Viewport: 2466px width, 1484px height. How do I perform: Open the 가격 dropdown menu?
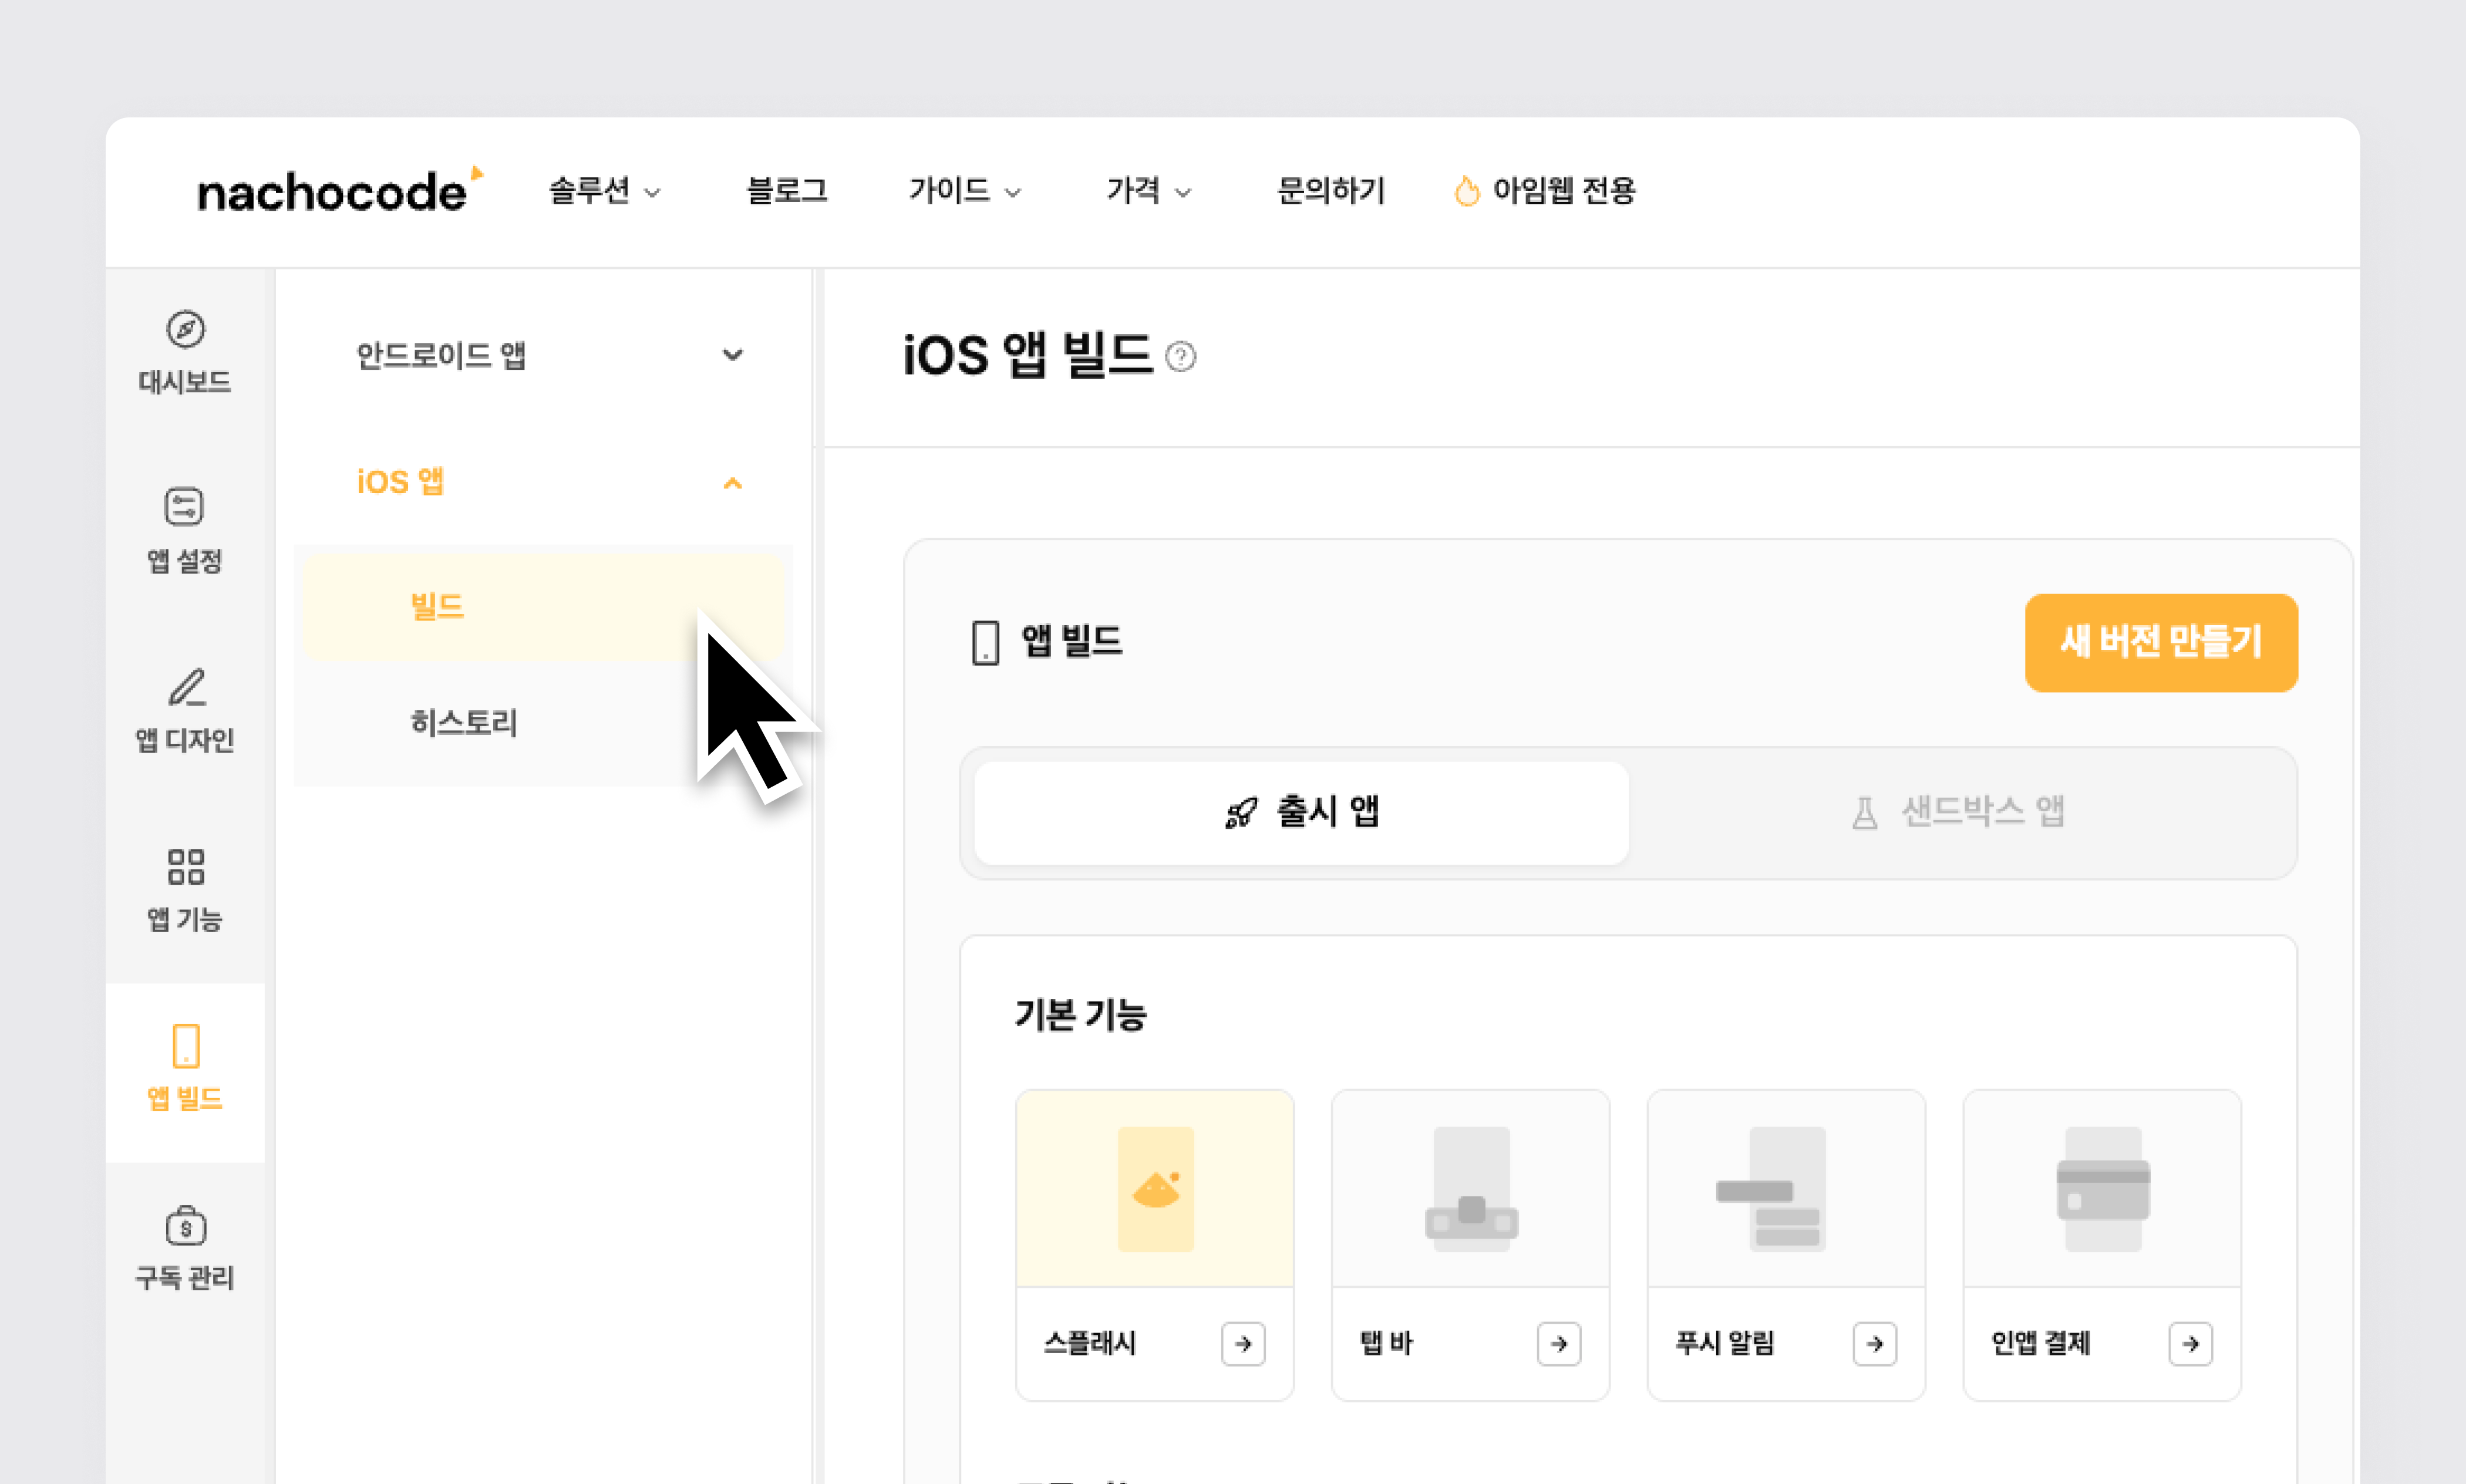click(1147, 190)
